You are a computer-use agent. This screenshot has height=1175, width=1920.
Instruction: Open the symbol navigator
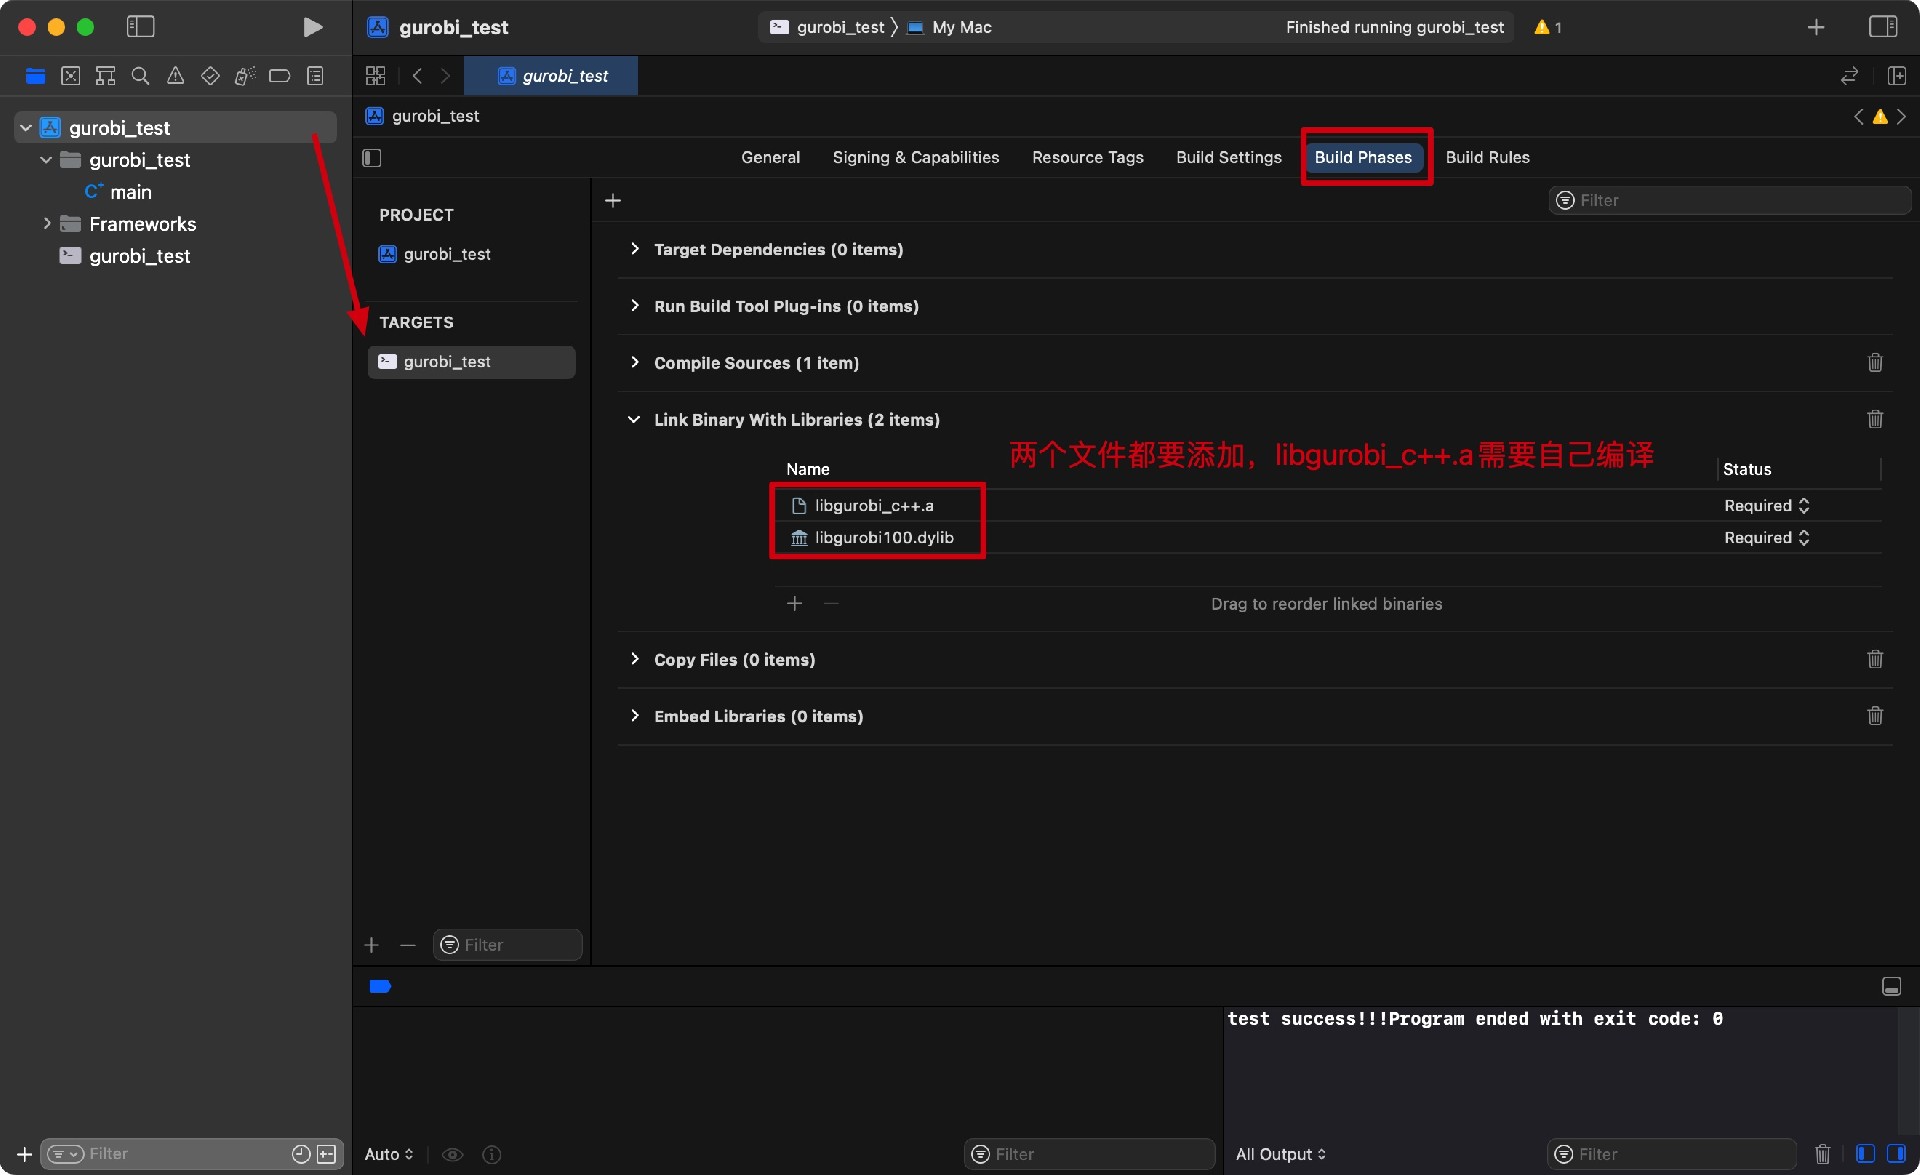coord(105,76)
